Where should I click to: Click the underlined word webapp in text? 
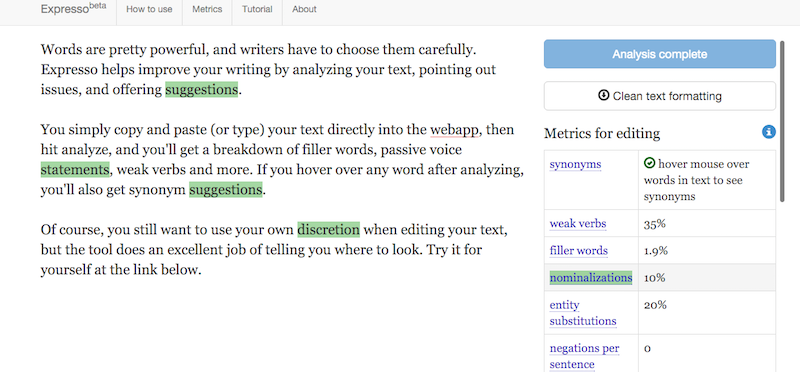[x=454, y=130]
